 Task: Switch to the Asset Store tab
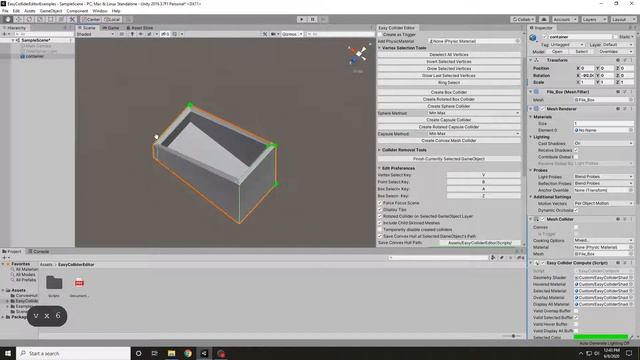coord(140,28)
